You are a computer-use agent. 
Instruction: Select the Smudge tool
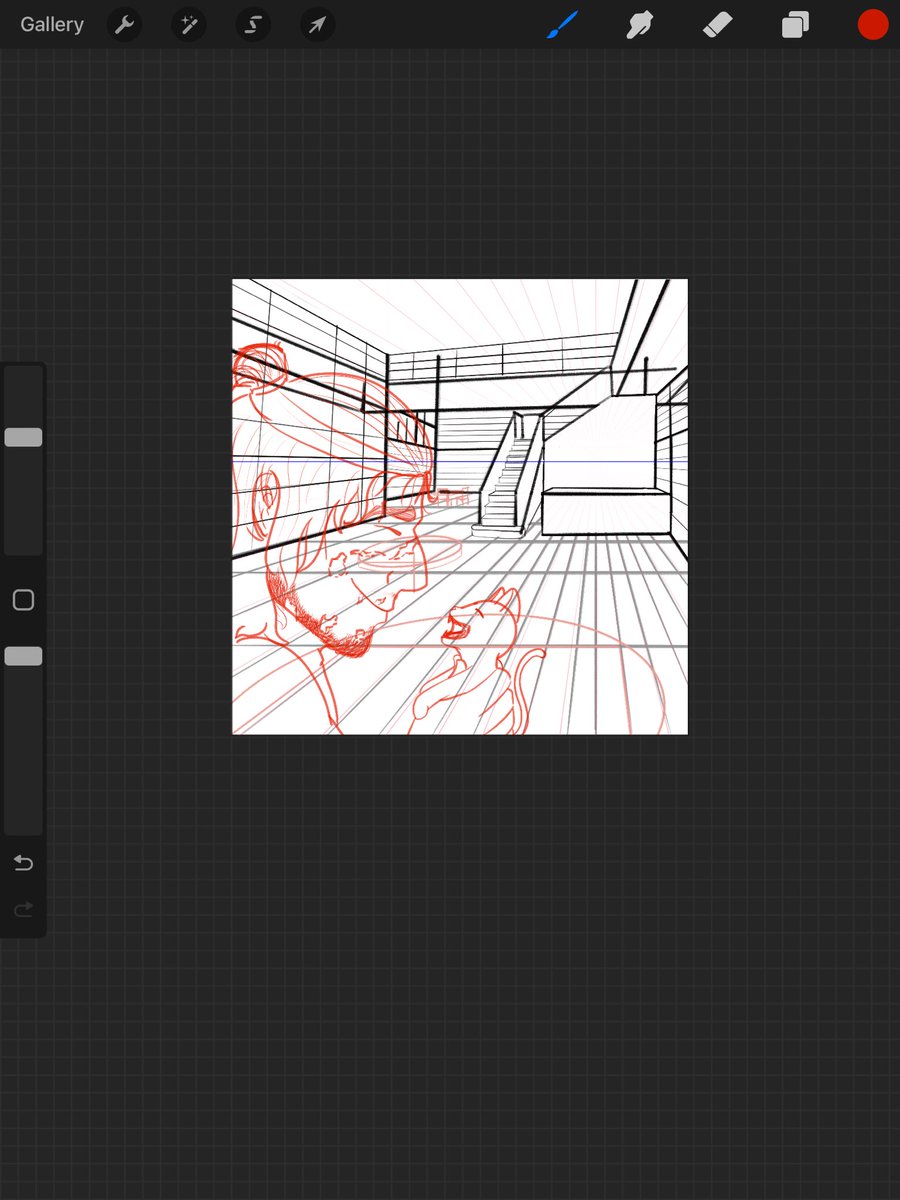coord(640,25)
